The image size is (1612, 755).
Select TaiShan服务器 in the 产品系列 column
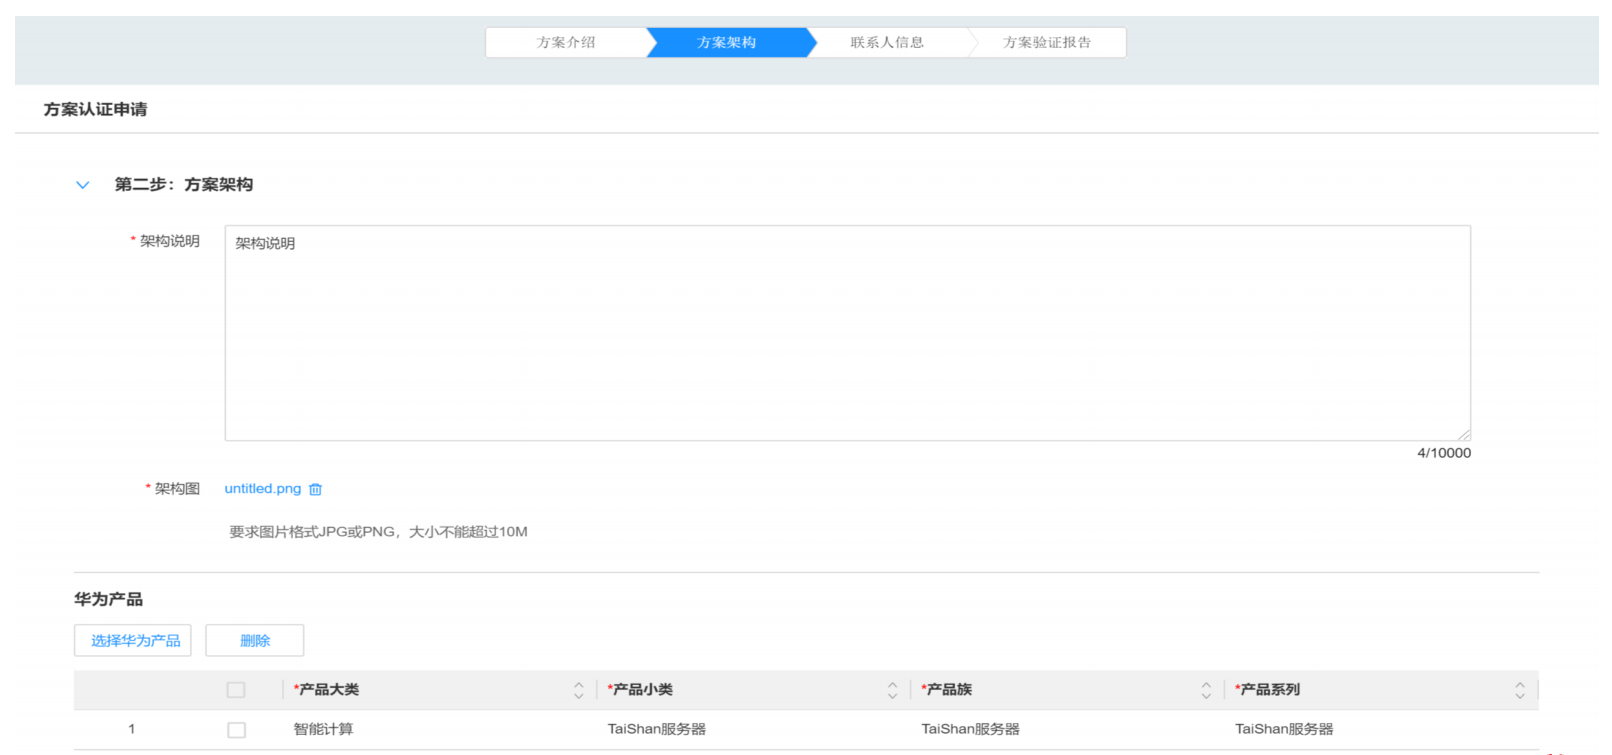(1284, 729)
